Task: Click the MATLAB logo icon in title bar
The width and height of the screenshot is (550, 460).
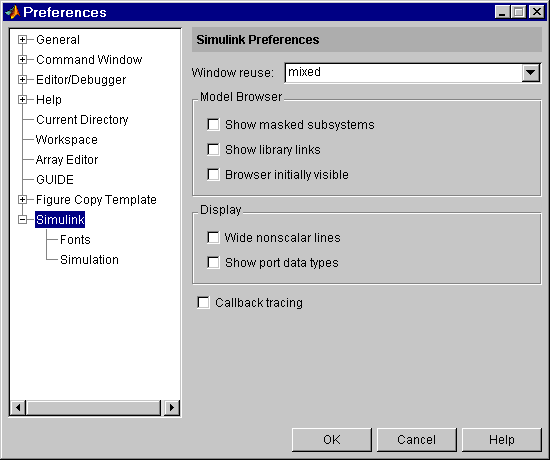Action: tap(13, 12)
